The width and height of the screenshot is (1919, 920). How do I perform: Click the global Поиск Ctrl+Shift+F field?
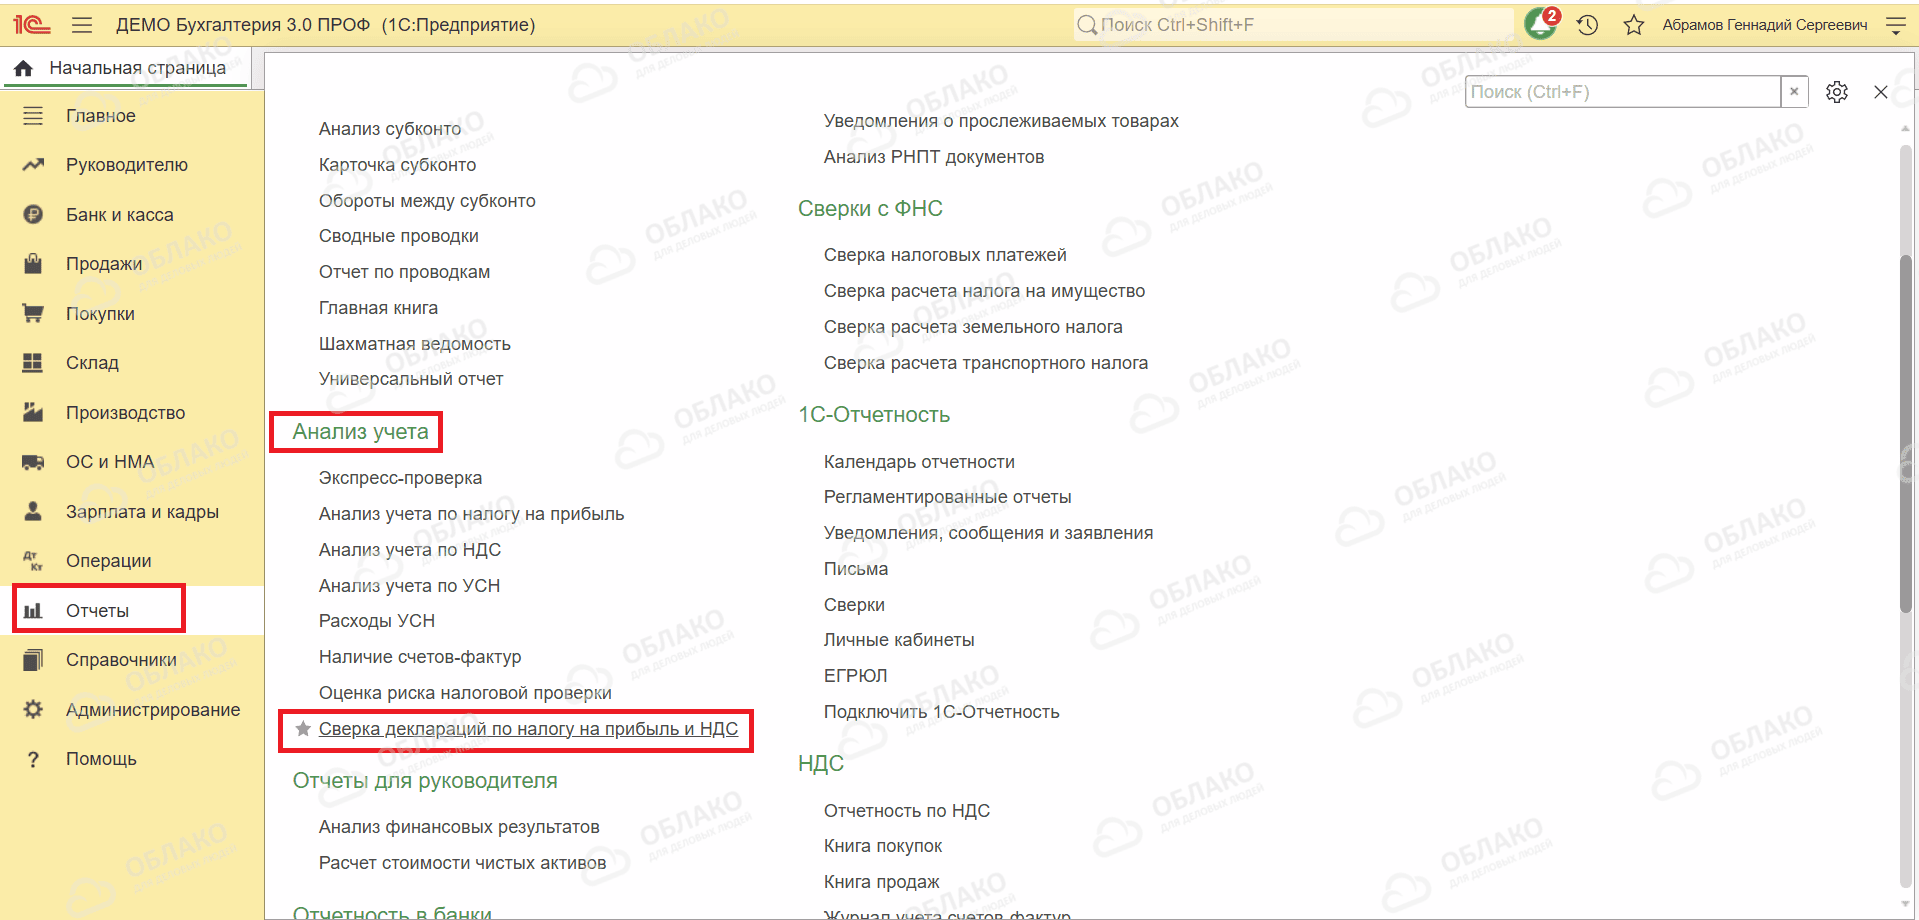click(1293, 25)
